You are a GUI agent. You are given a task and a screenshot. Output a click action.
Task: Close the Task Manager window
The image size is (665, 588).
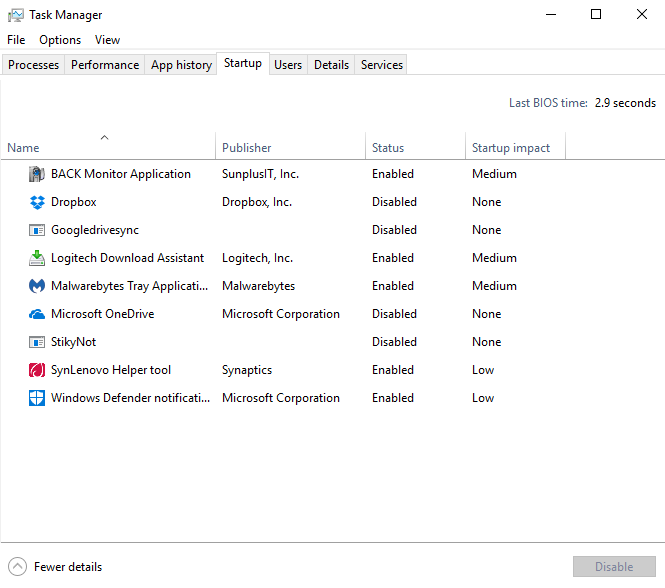click(642, 14)
